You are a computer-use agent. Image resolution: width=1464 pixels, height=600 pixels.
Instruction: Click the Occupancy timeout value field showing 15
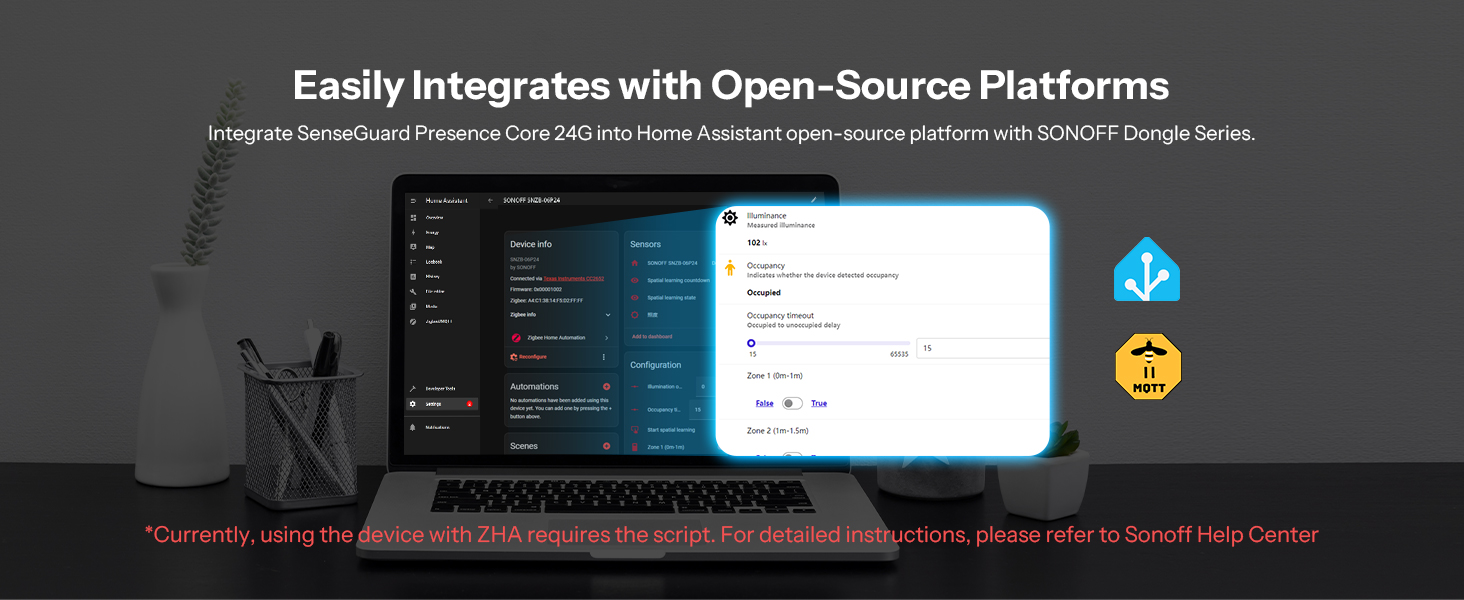[x=982, y=348]
